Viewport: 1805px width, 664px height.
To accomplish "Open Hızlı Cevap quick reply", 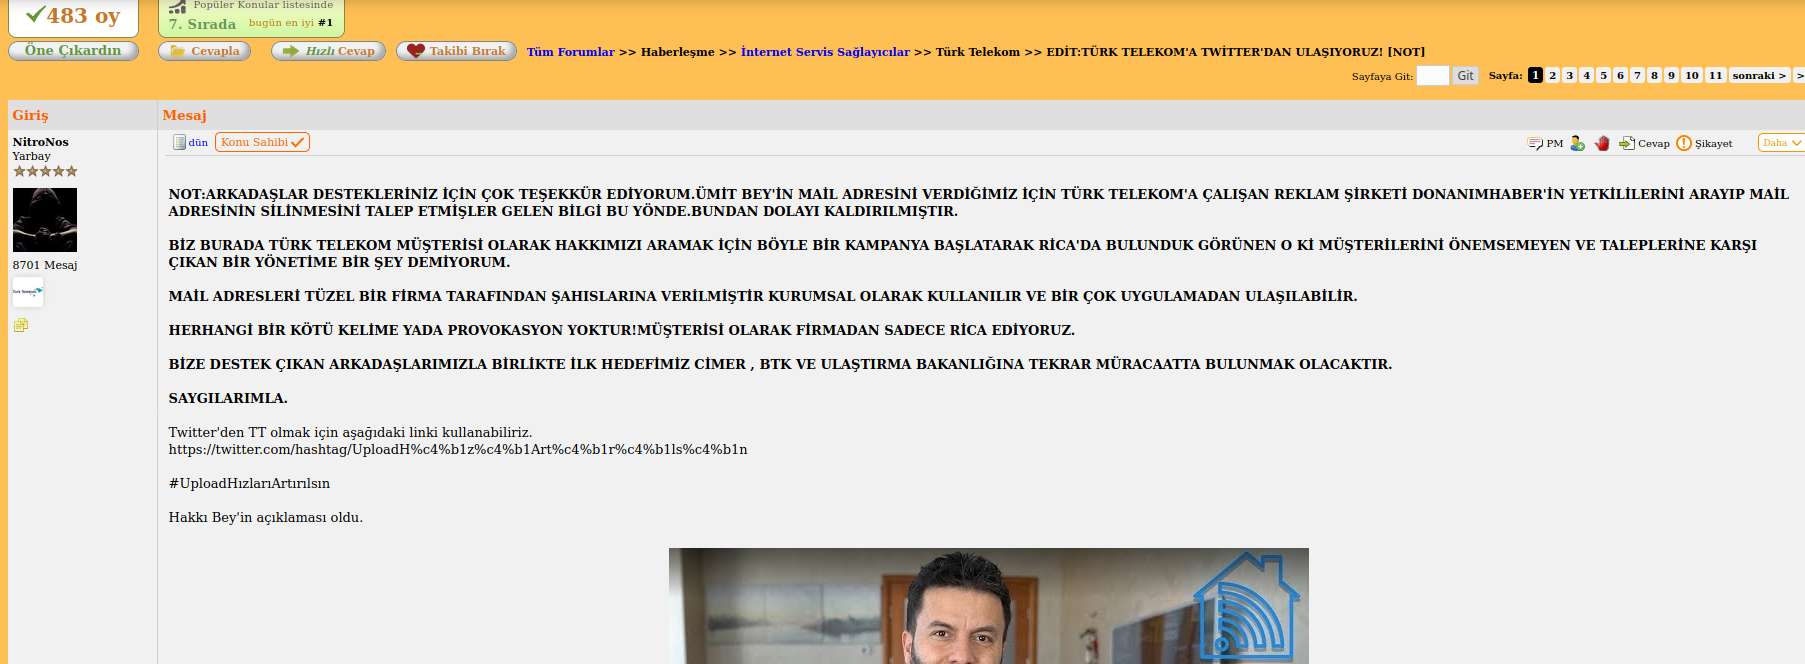I will pyautogui.click(x=328, y=50).
